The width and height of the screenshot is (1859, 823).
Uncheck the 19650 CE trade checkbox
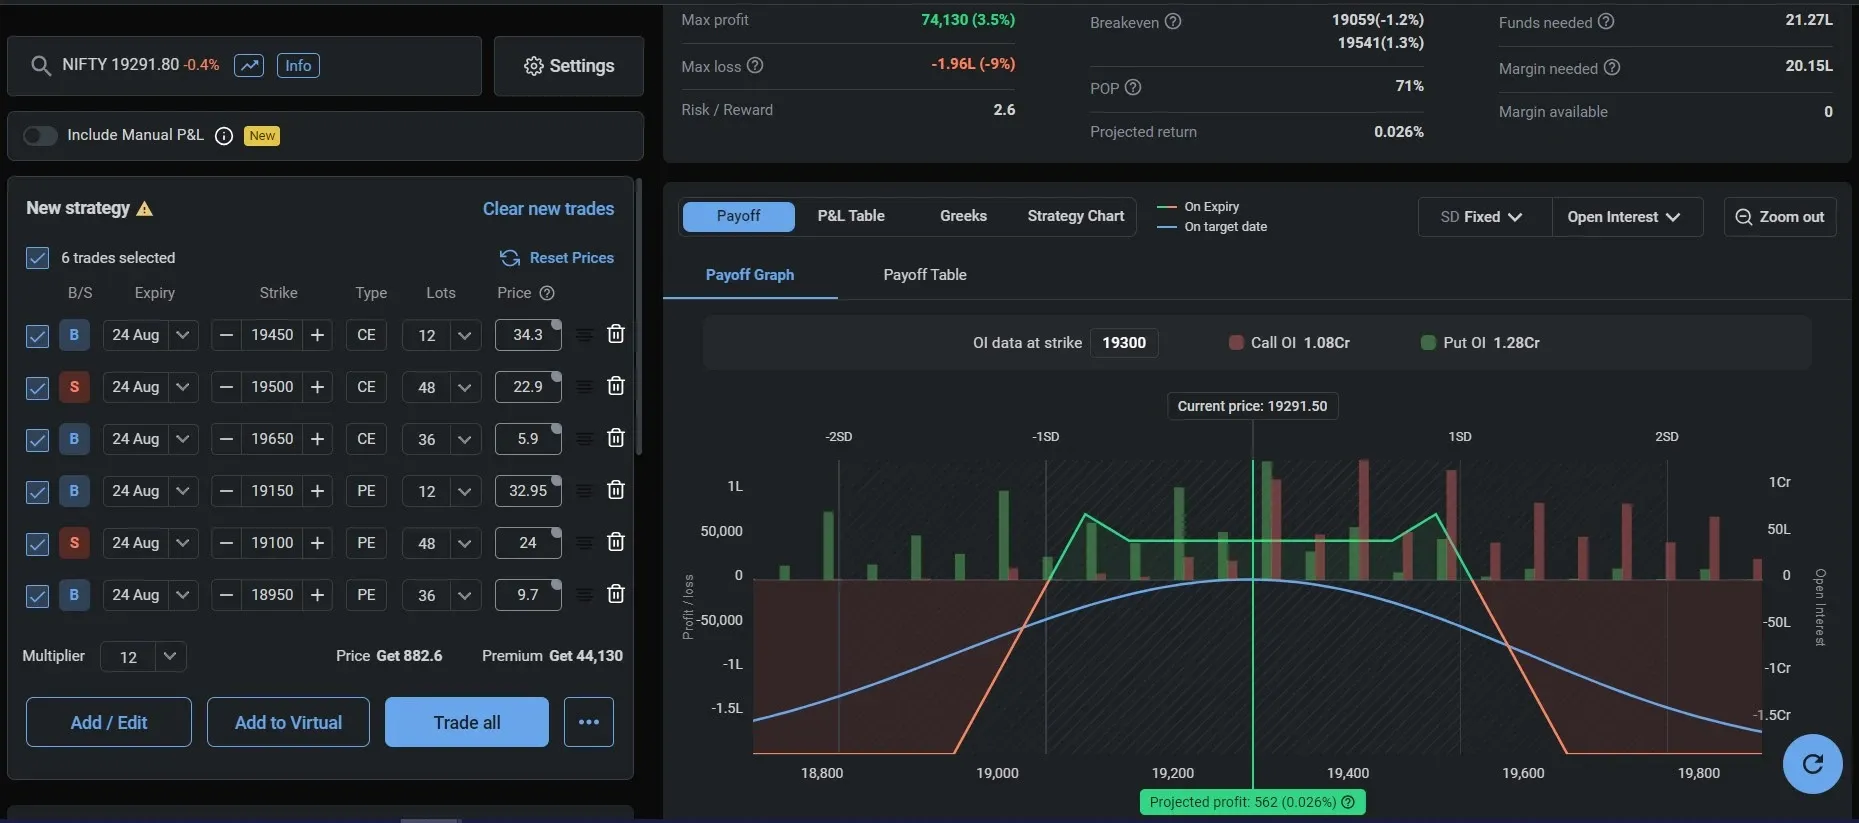(x=37, y=440)
